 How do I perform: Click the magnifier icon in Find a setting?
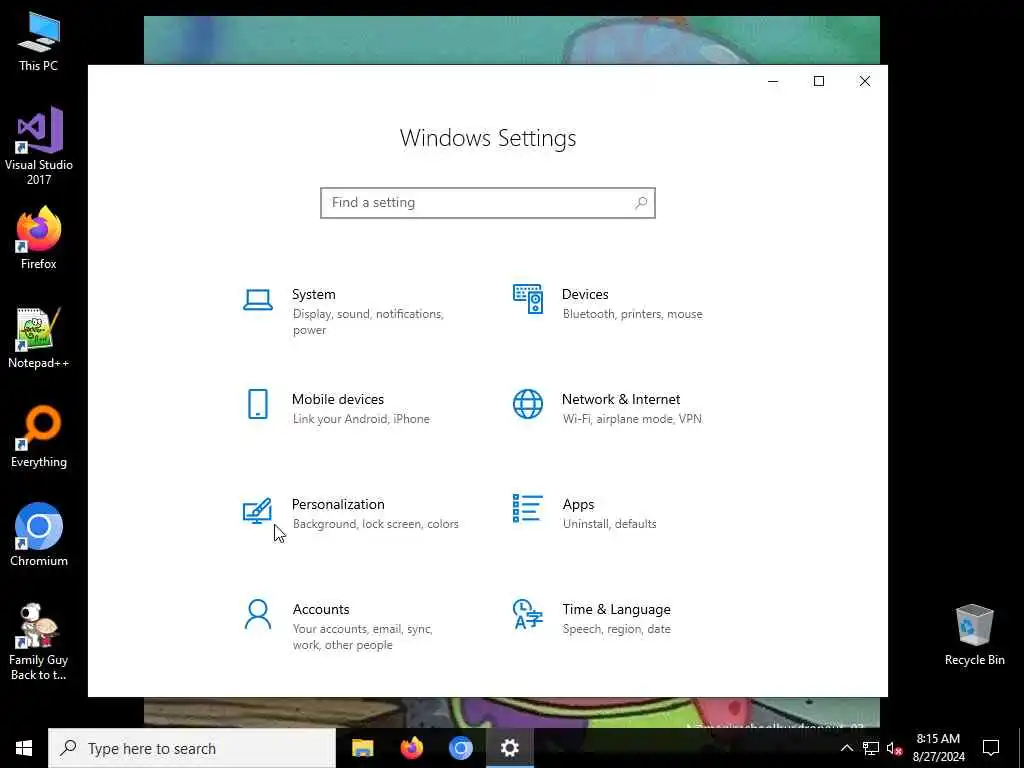[x=641, y=202]
